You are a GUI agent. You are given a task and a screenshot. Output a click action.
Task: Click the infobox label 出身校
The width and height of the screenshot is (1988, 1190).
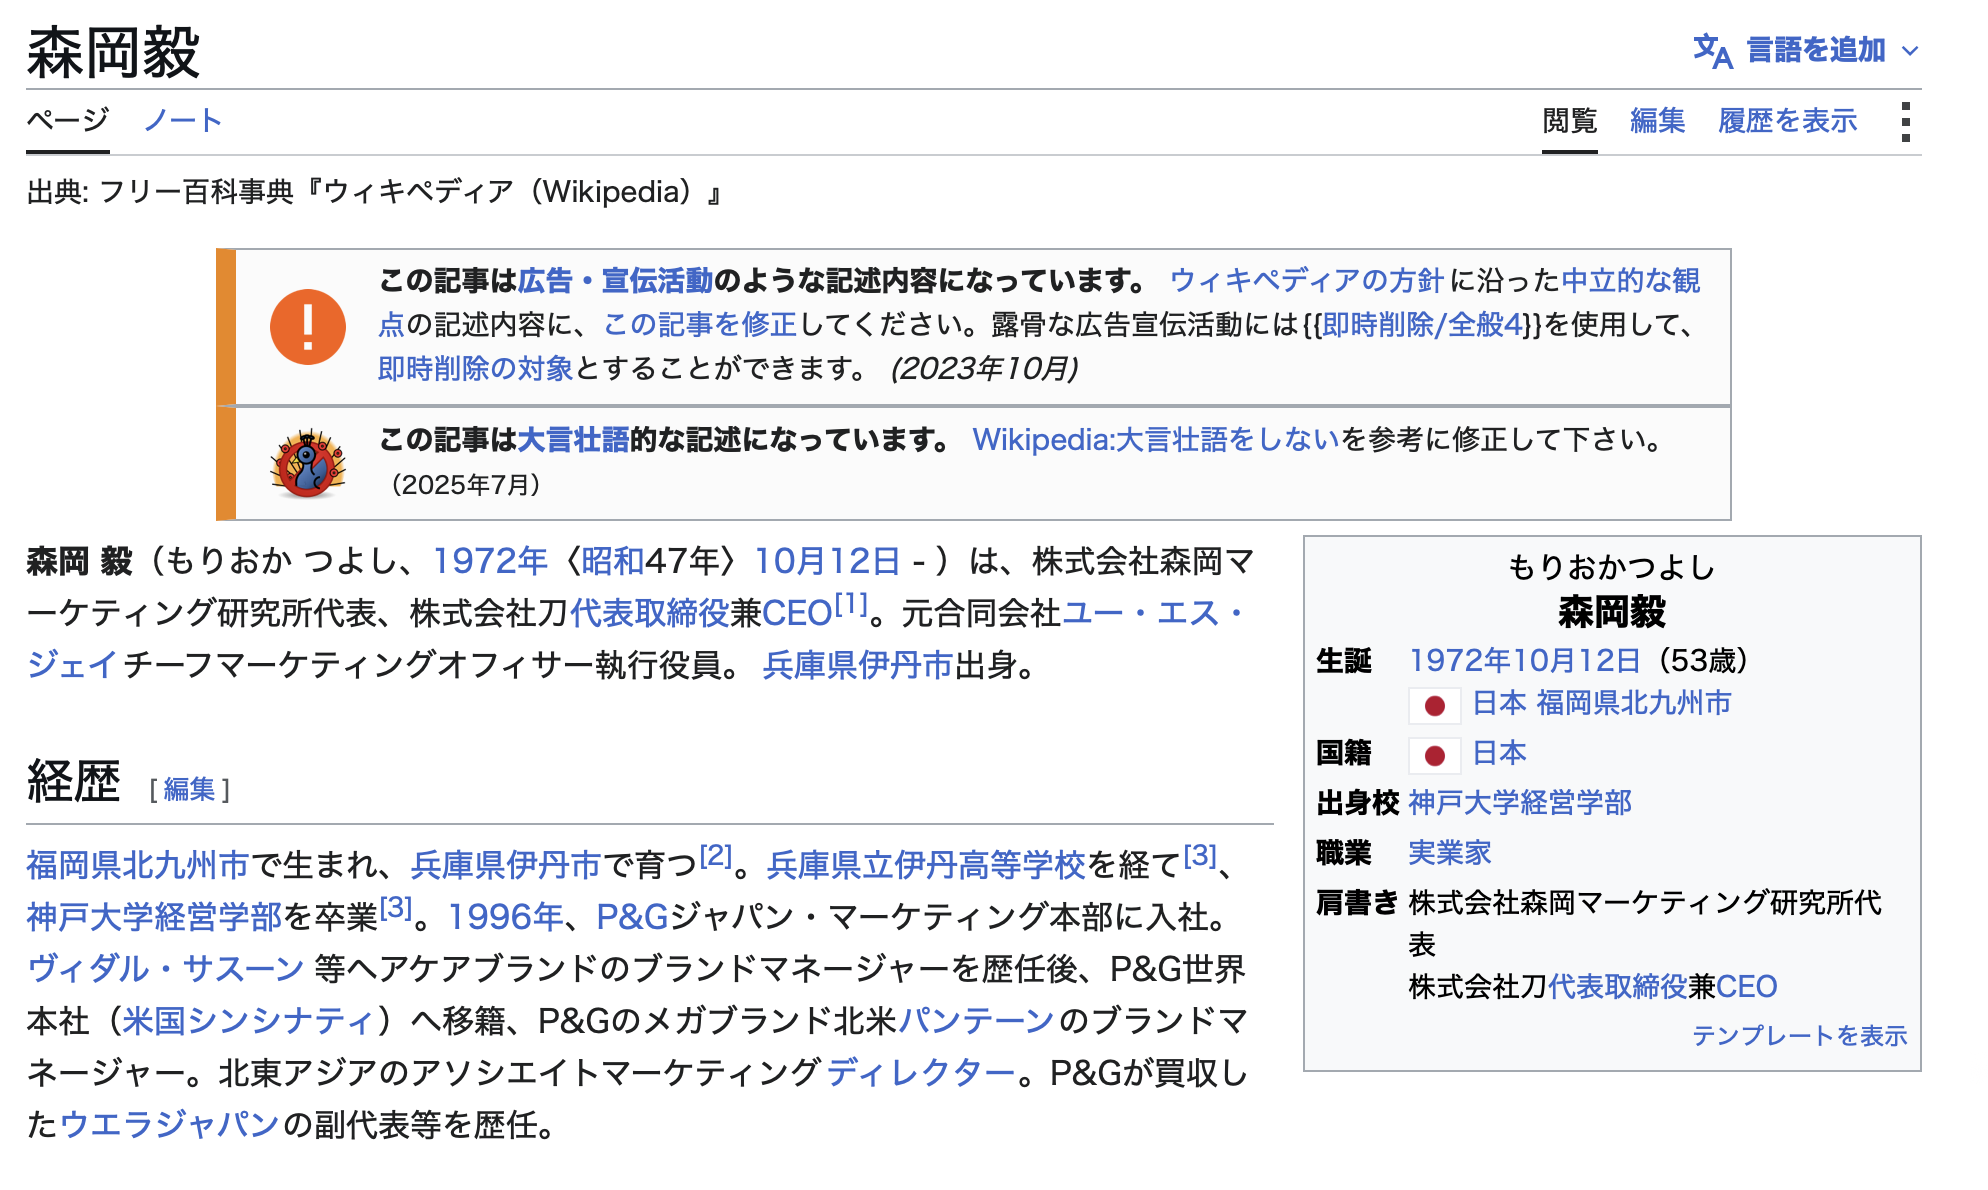[1357, 803]
